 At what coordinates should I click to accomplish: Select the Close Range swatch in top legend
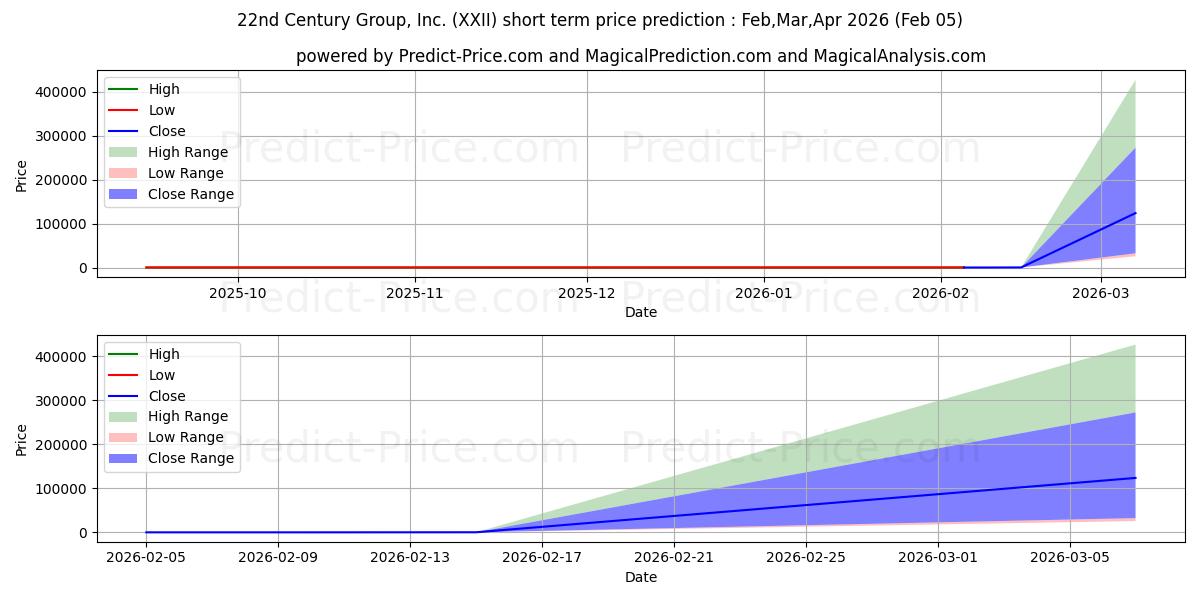[x=125, y=194]
